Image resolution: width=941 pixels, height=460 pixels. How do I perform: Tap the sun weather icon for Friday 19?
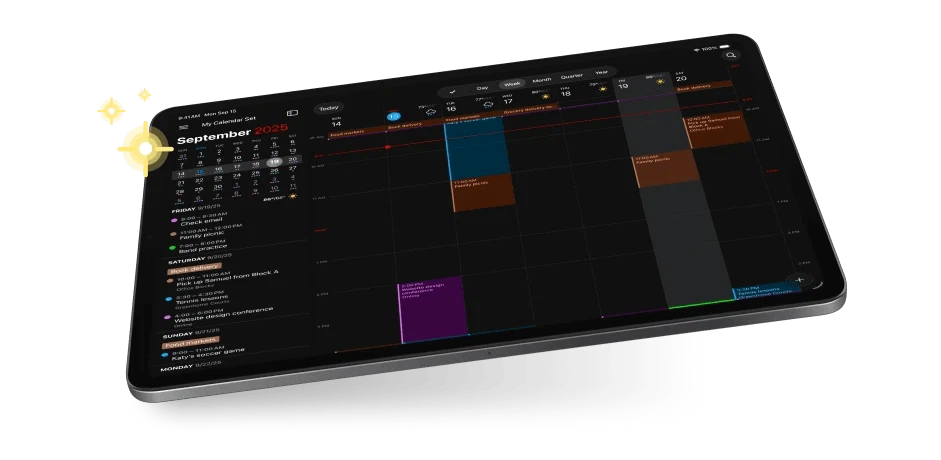pyautogui.click(x=661, y=81)
